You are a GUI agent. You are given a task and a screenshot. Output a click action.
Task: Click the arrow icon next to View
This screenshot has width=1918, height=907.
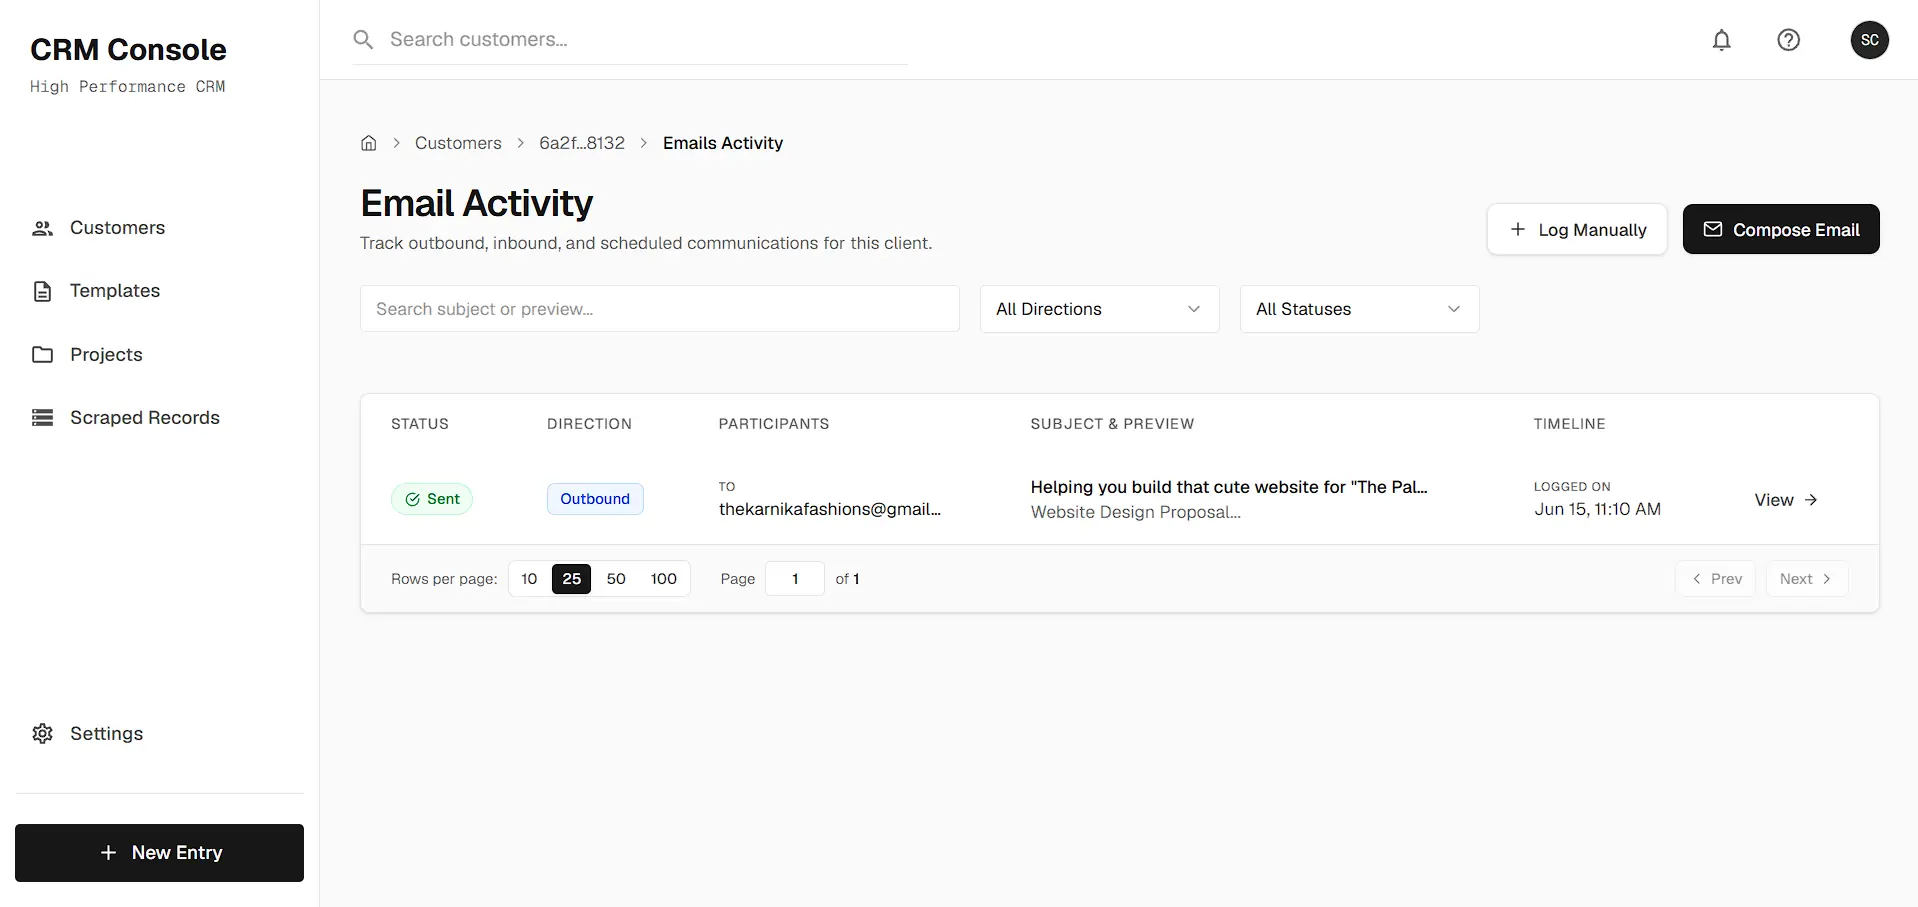1810,500
